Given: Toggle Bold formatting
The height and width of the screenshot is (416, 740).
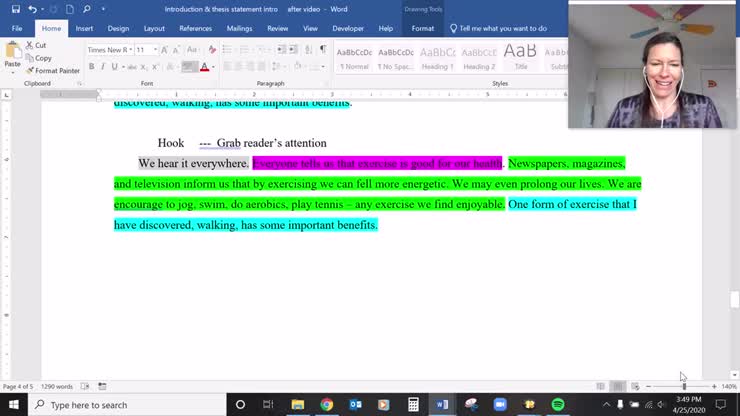Looking at the screenshot, I should coord(91,67).
